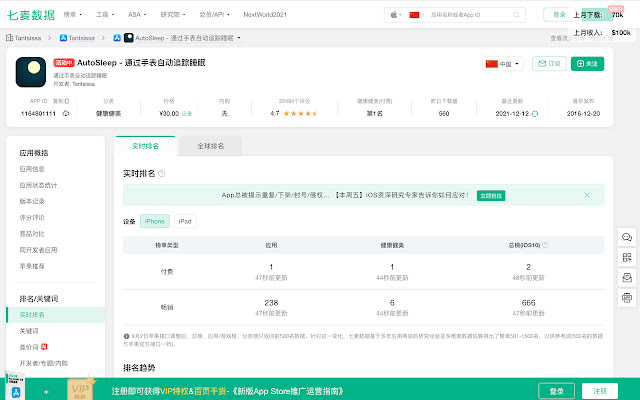This screenshot has height=400, width=640.
Task: Expand the AutoSleep breadcrumb dropdown arrow
Action: [x=239, y=38]
